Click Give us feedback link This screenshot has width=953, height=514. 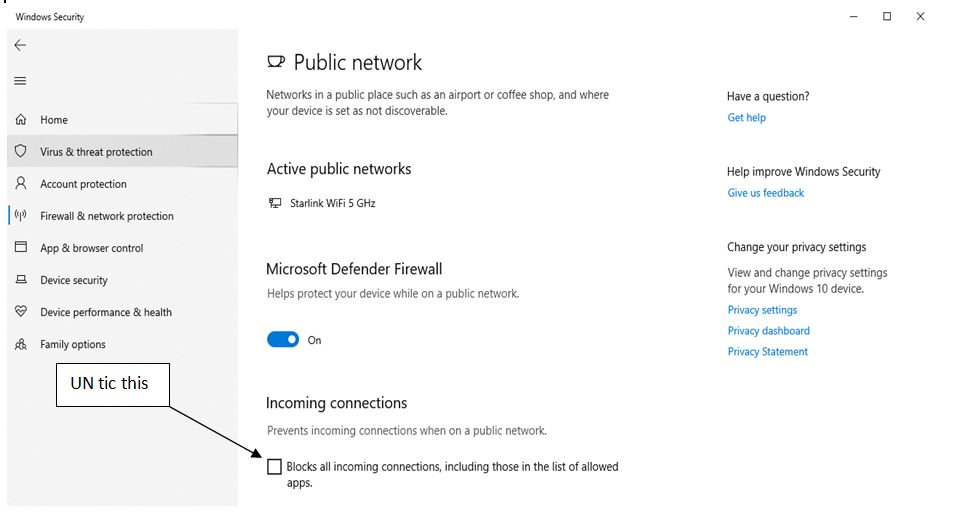coord(766,193)
